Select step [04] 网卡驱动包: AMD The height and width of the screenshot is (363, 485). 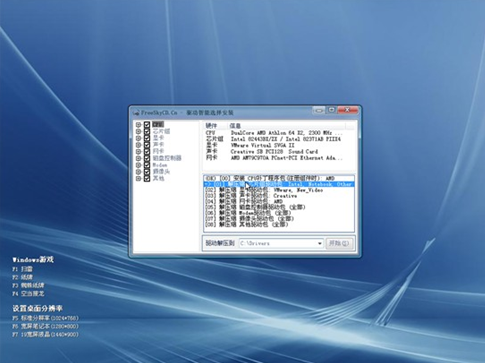pyautogui.click(x=279, y=201)
